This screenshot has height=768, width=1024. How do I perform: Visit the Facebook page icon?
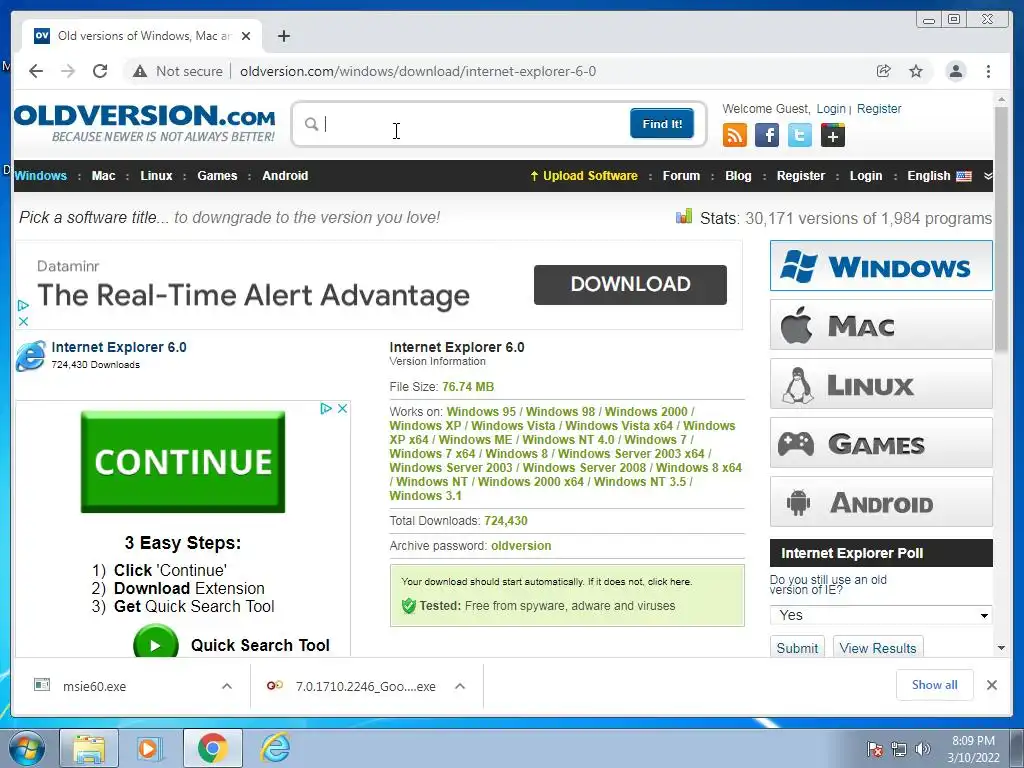coord(767,135)
